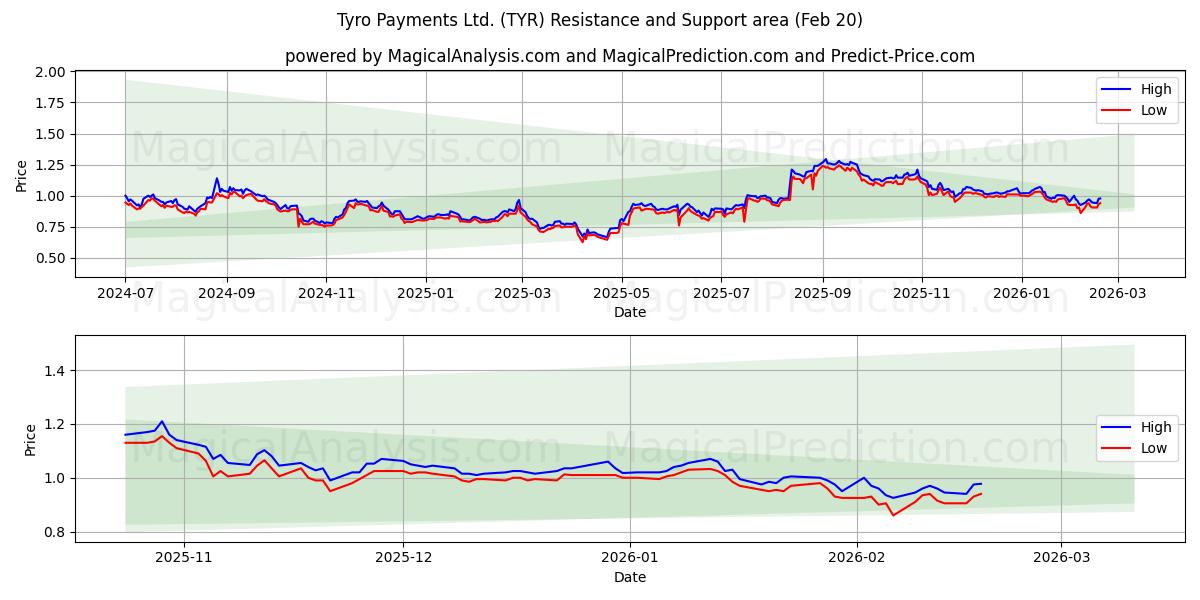
Task: Click the top chart x-axis label 2024-09
Action: click(x=226, y=295)
